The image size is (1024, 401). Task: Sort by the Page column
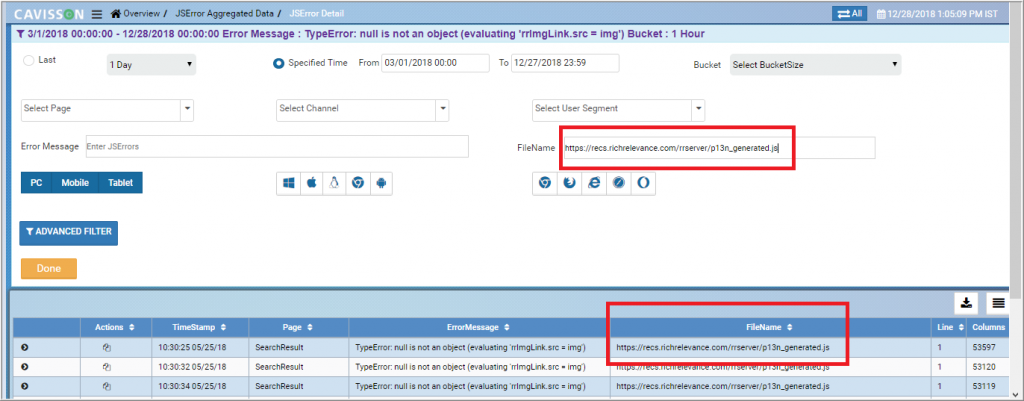tap(310, 327)
